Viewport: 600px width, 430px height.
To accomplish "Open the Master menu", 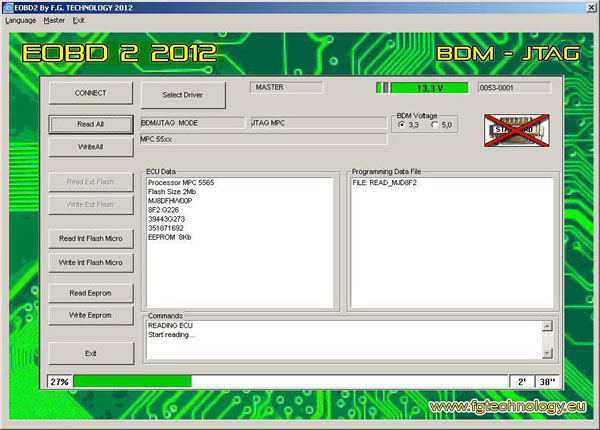I will click(54, 20).
